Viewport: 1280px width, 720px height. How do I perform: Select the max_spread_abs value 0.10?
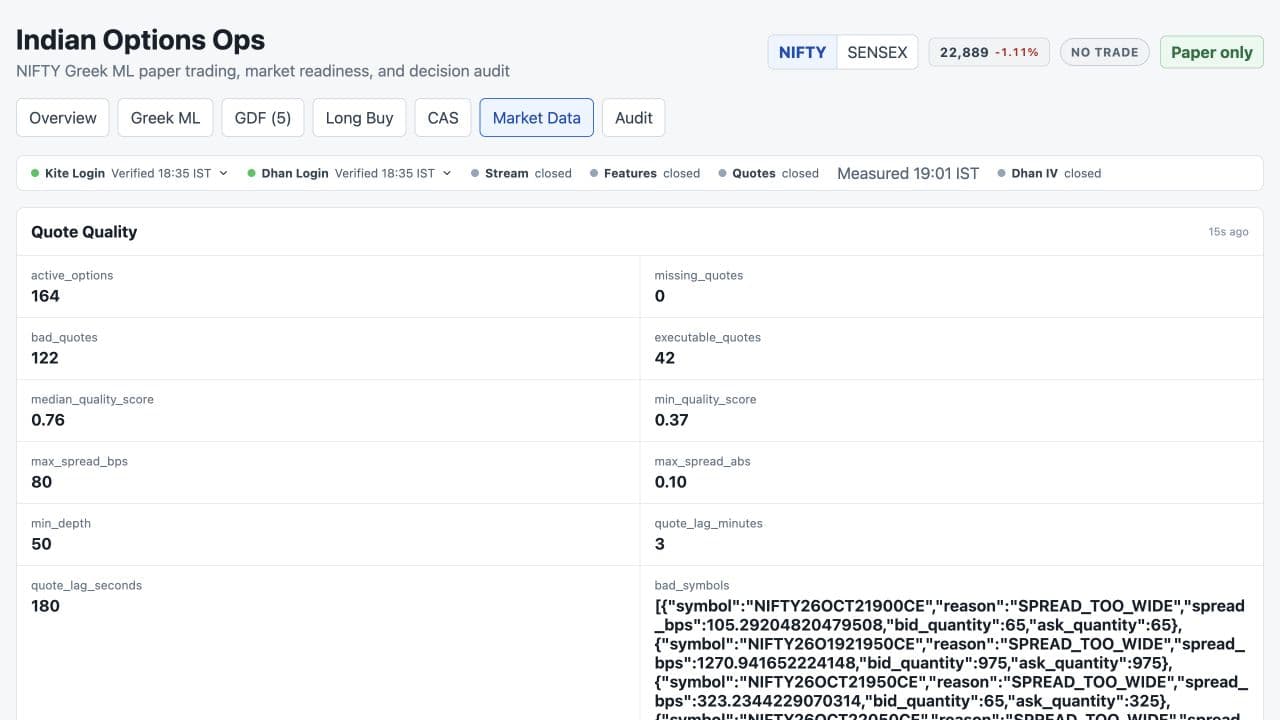tap(671, 482)
